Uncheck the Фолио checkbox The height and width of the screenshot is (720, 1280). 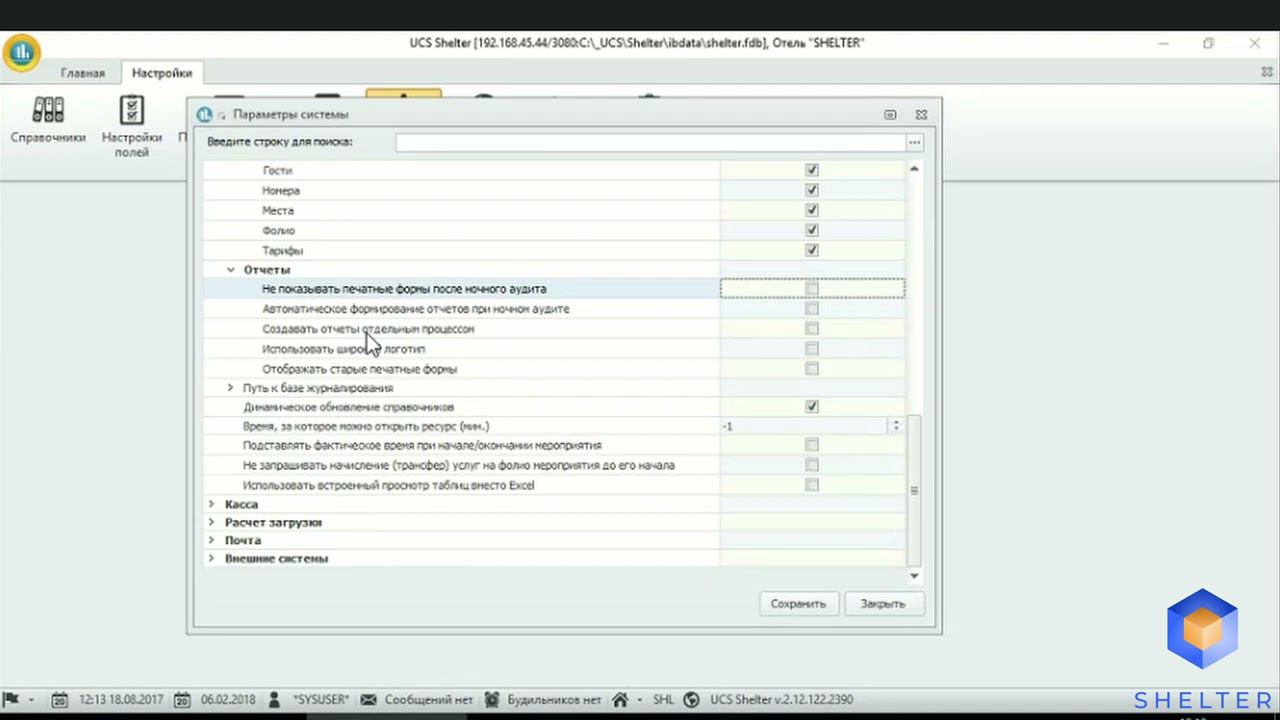pyautogui.click(x=812, y=230)
